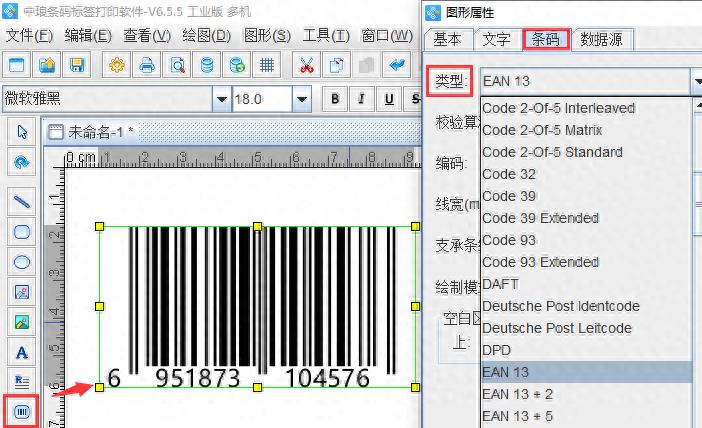The height and width of the screenshot is (428, 702).
Task: Select the barcode drawing tool
Action: point(22,411)
